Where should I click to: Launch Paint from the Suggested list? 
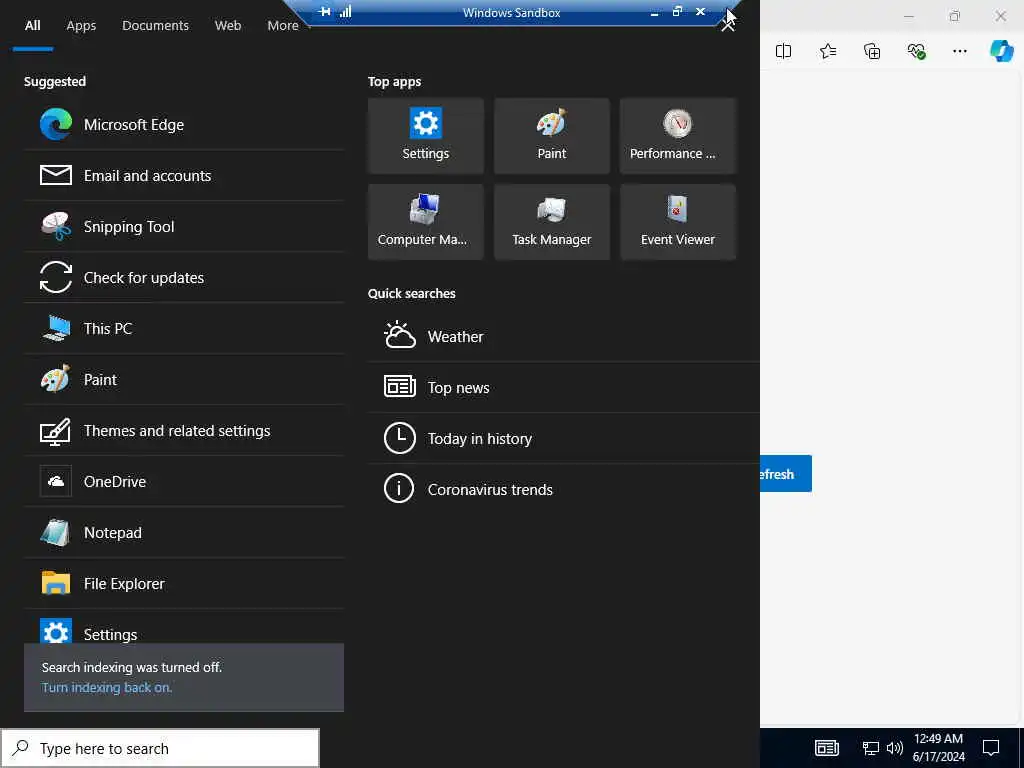(184, 379)
